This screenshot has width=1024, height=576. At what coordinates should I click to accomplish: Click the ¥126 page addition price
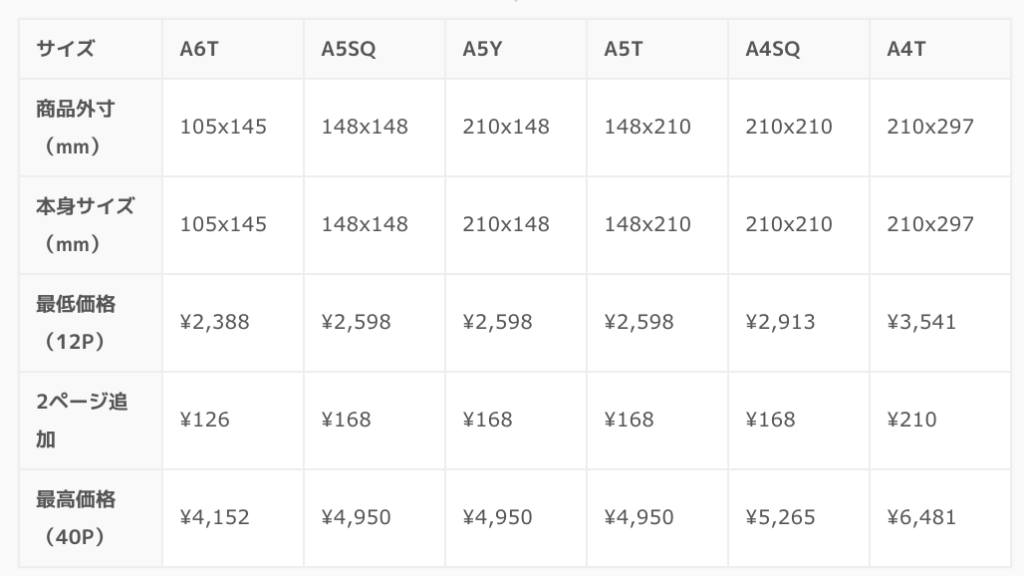coord(233,420)
